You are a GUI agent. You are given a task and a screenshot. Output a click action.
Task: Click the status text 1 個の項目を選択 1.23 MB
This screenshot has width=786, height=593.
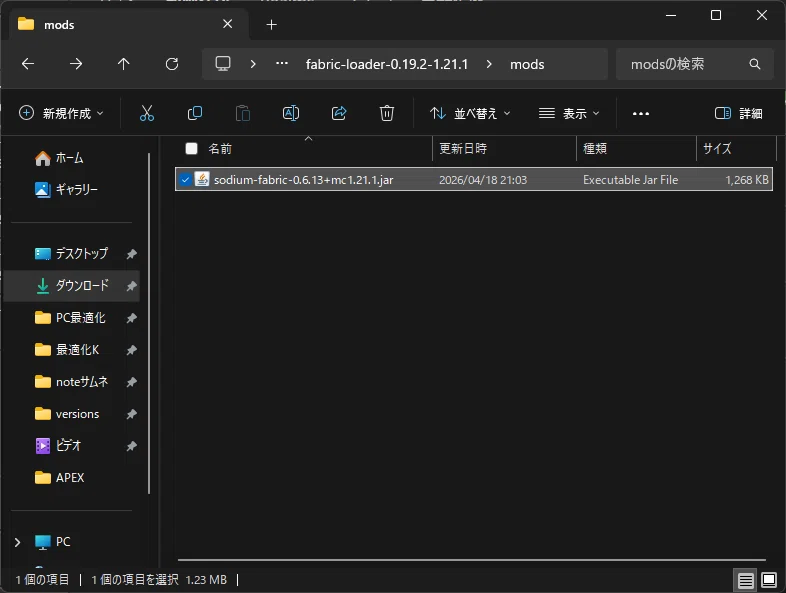point(159,580)
